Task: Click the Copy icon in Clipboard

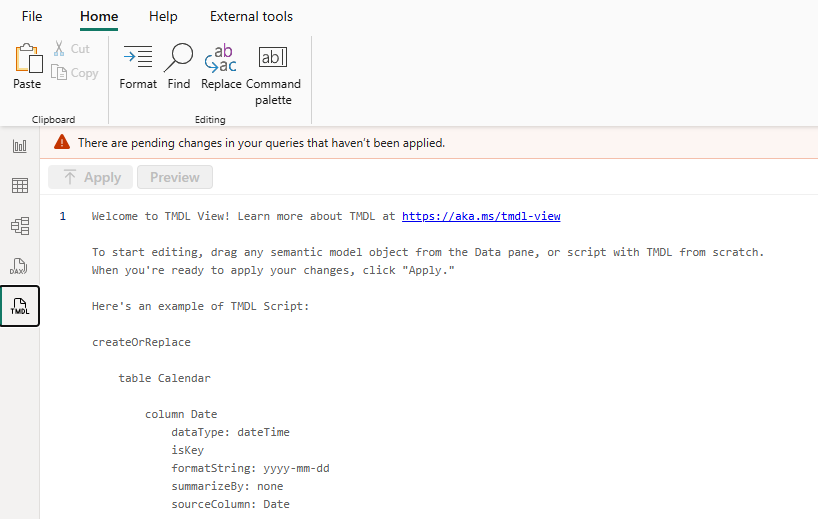Action: click(x=60, y=73)
